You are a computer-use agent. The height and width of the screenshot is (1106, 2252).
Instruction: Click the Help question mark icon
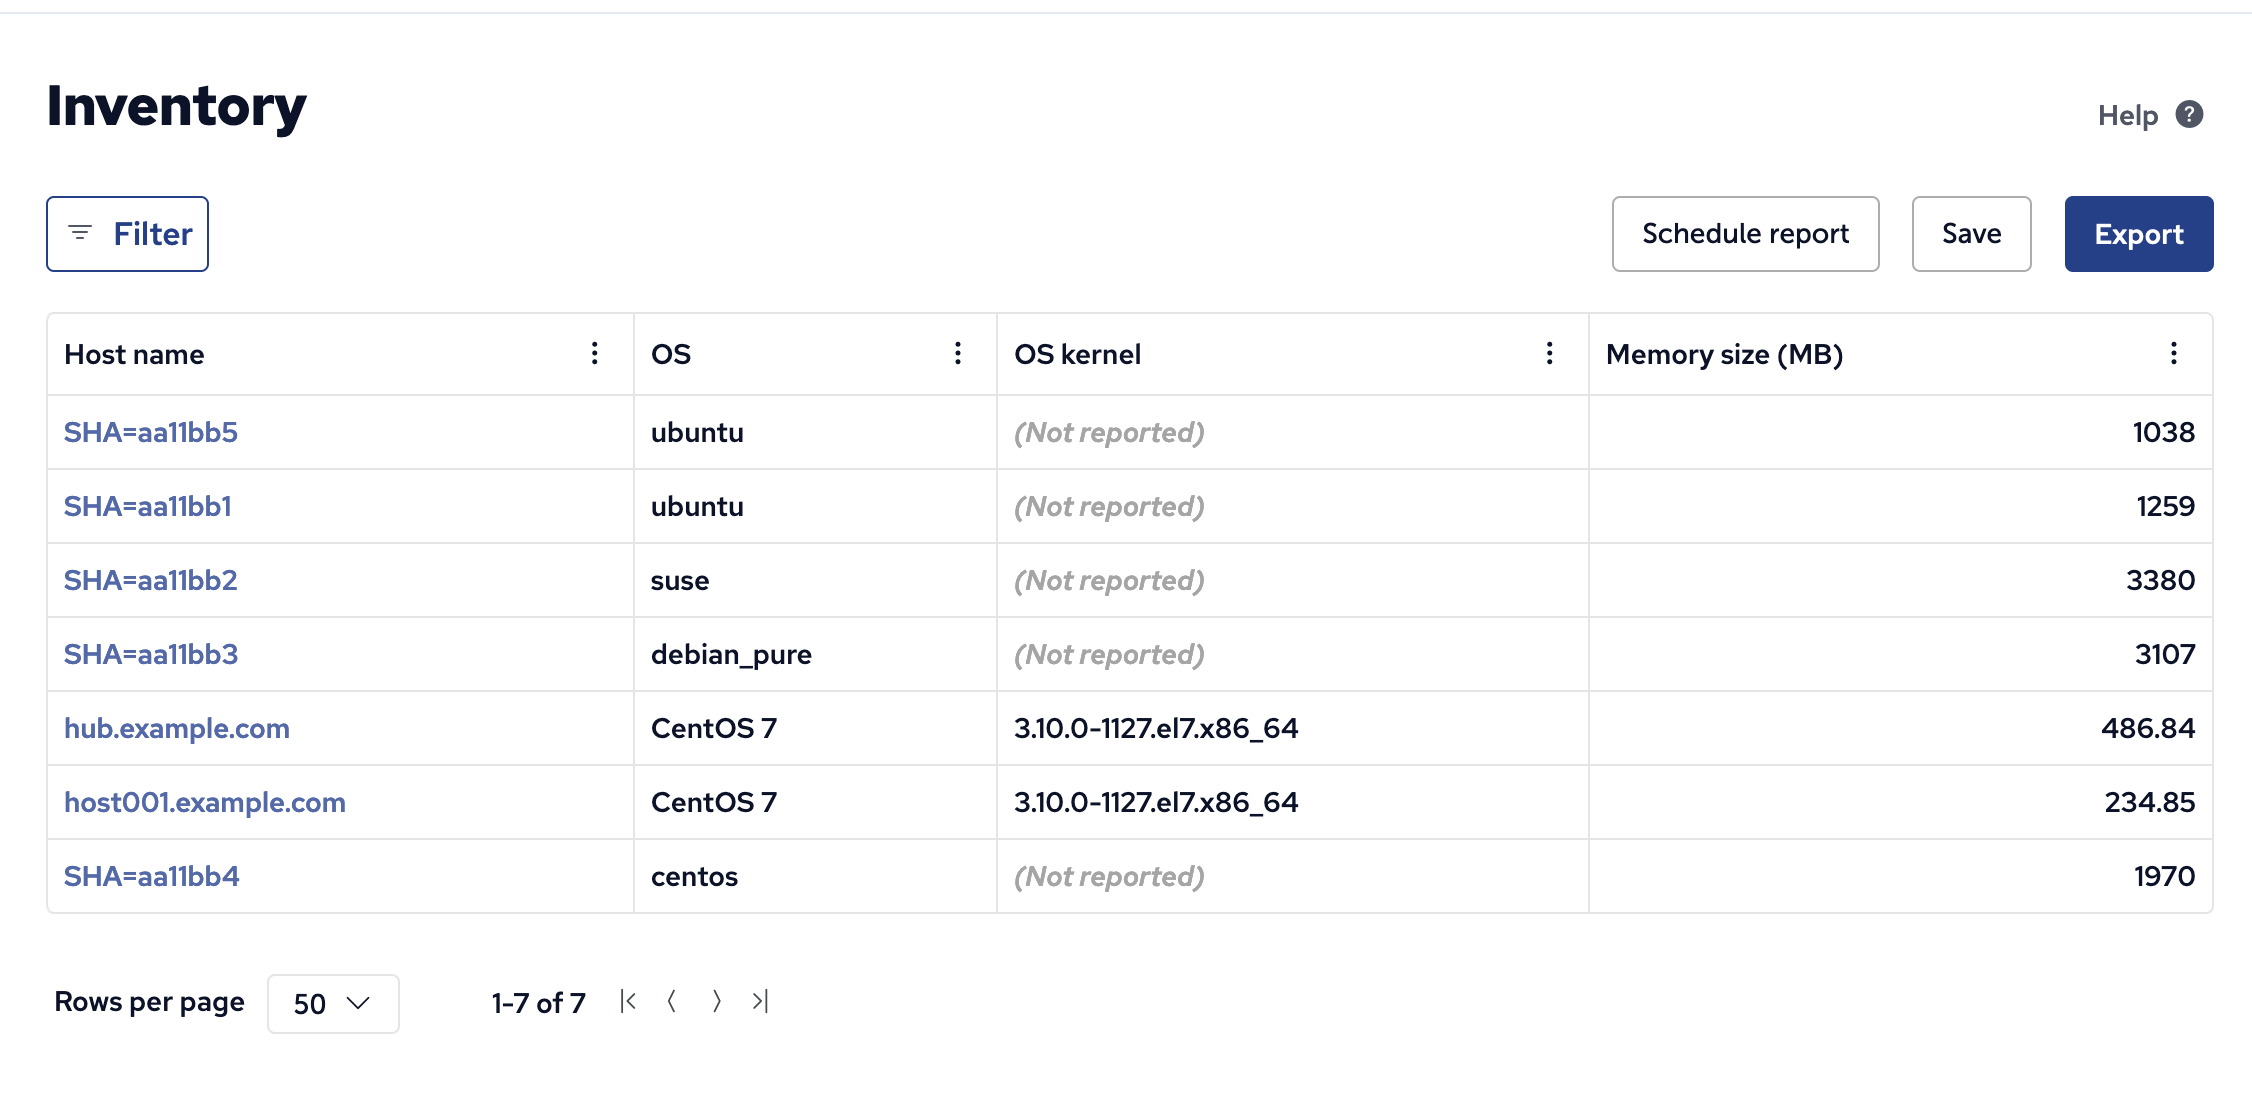tap(2188, 114)
